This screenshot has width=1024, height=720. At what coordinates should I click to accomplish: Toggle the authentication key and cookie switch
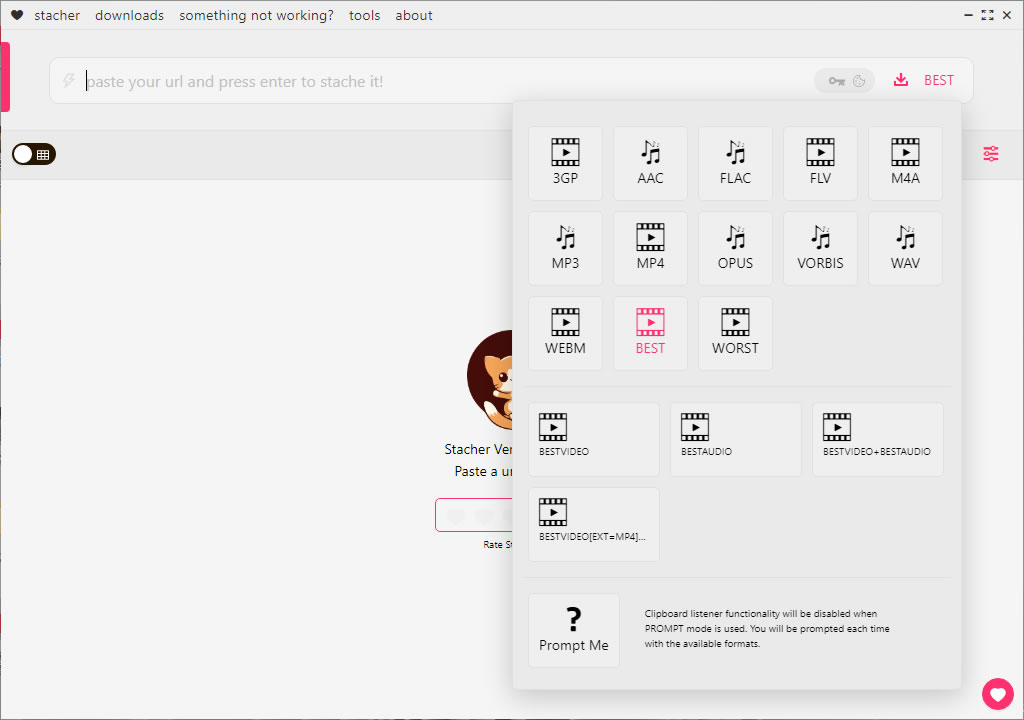pyautogui.click(x=845, y=81)
